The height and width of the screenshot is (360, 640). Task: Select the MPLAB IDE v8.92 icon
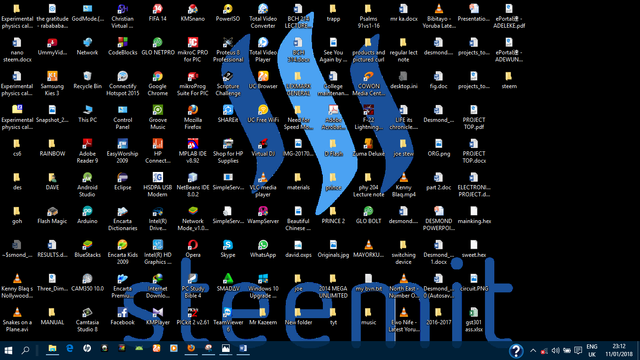193,151
